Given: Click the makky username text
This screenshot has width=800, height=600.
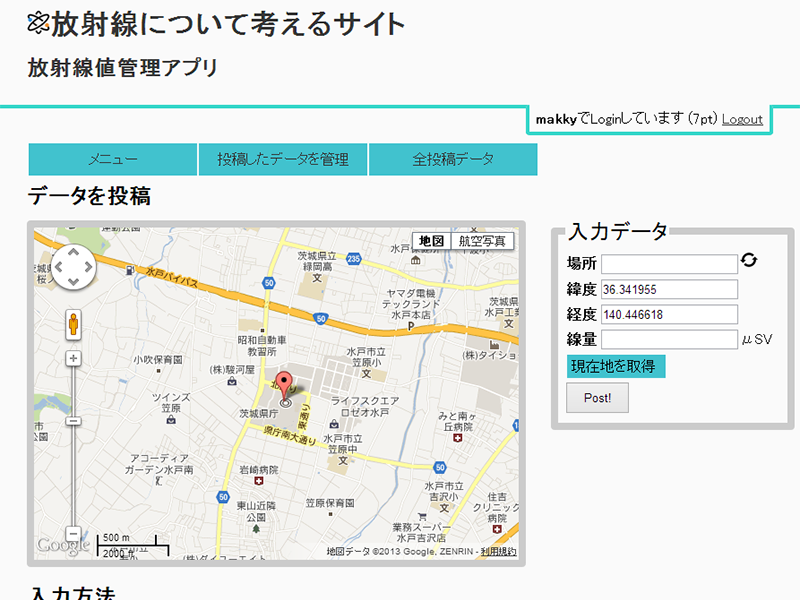Looking at the screenshot, I should coord(556,119).
